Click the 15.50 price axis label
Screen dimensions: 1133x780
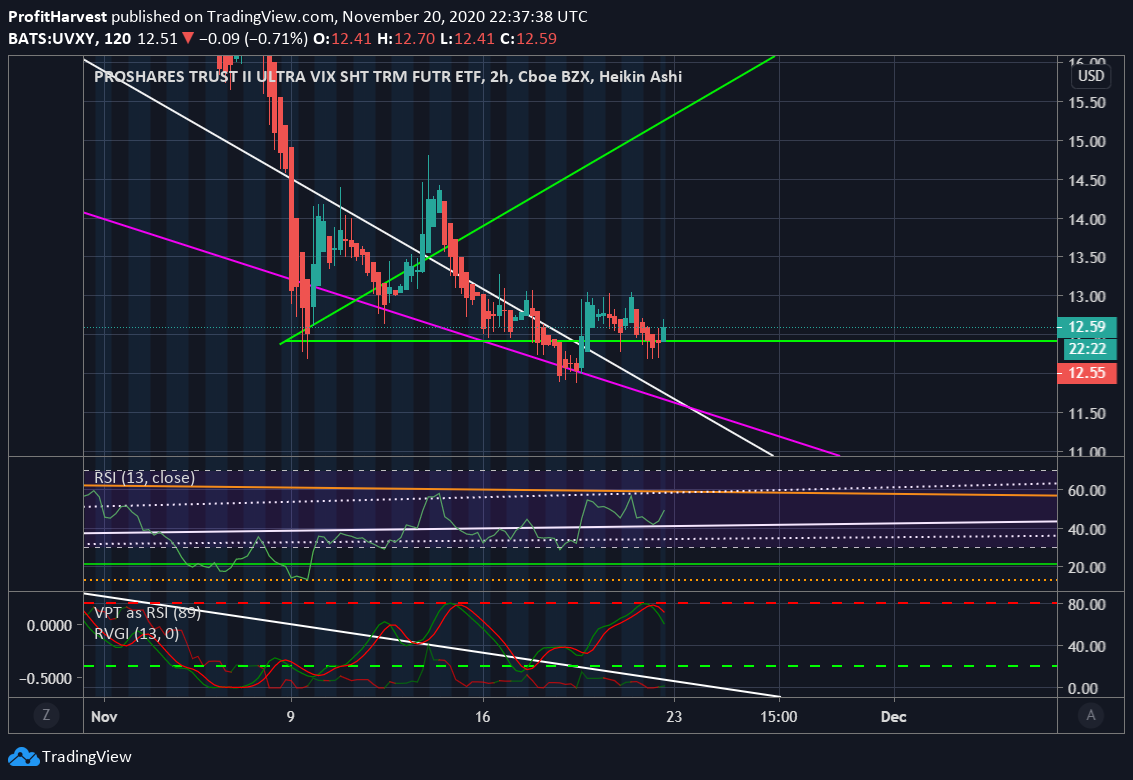[x=1087, y=103]
